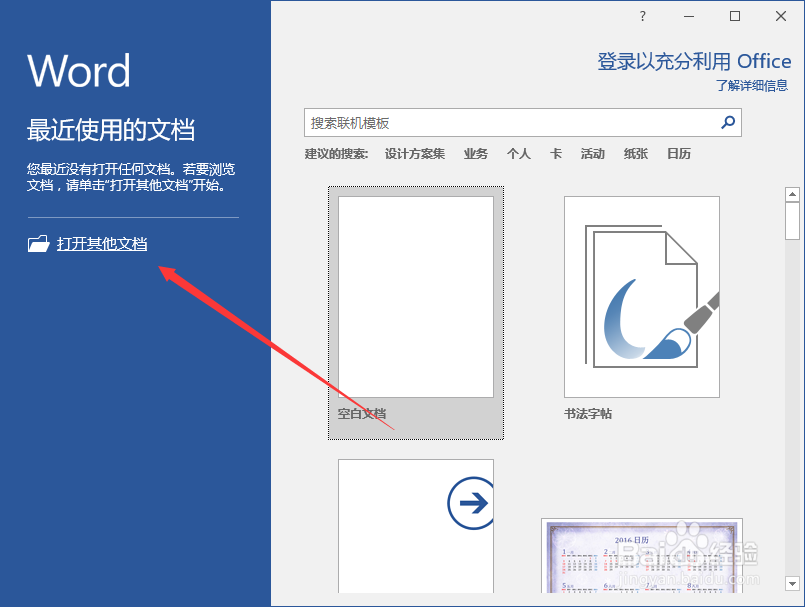Select the 个人 suggested search

[519, 154]
